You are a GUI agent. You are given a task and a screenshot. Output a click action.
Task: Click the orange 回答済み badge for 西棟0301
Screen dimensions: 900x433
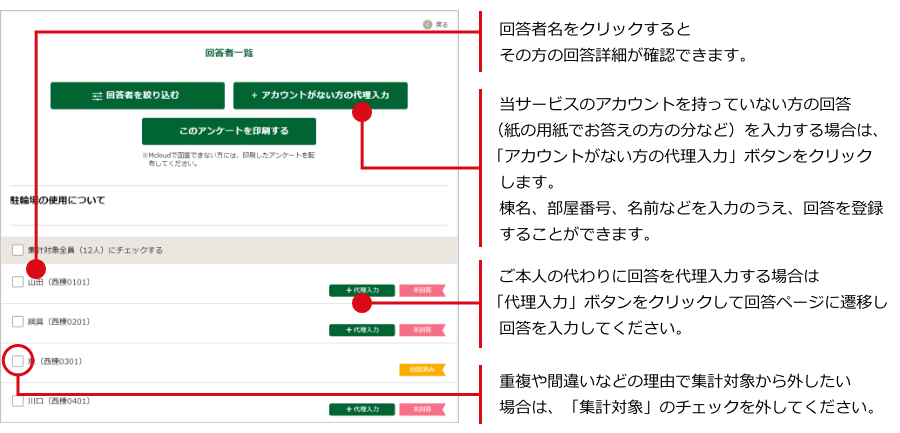421,369
